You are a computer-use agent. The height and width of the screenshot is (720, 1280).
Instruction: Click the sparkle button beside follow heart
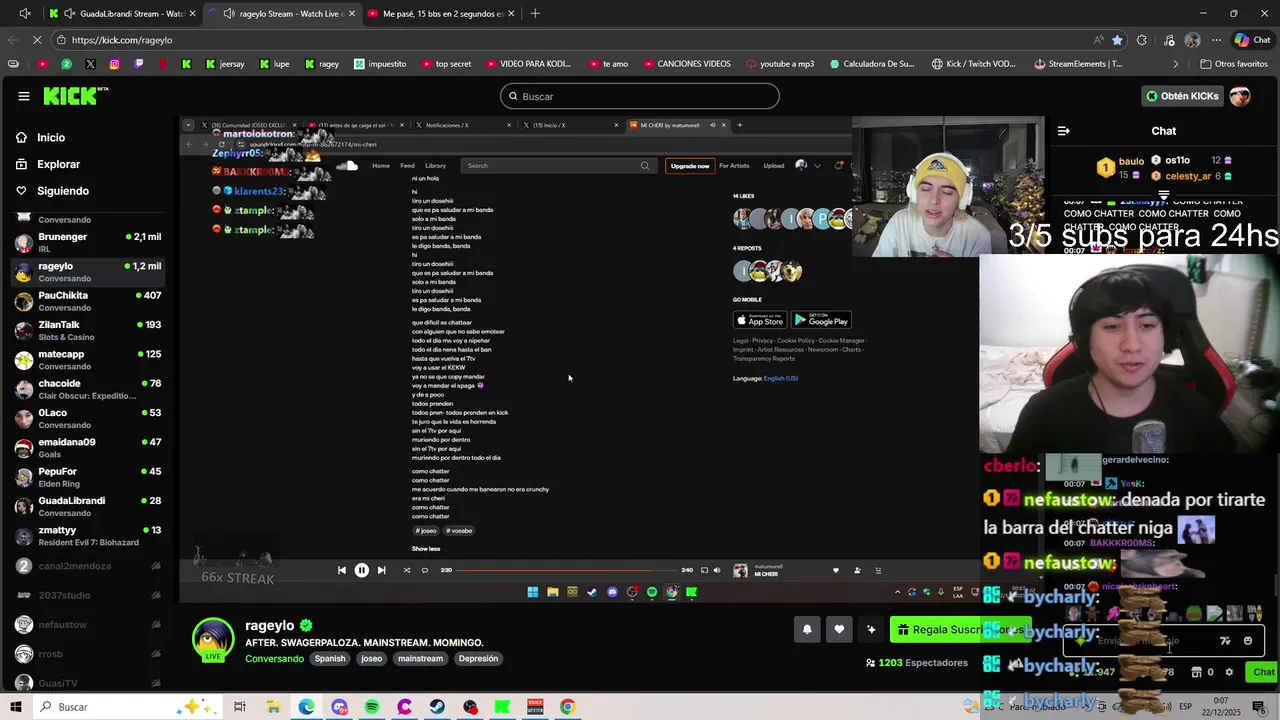[x=871, y=629]
